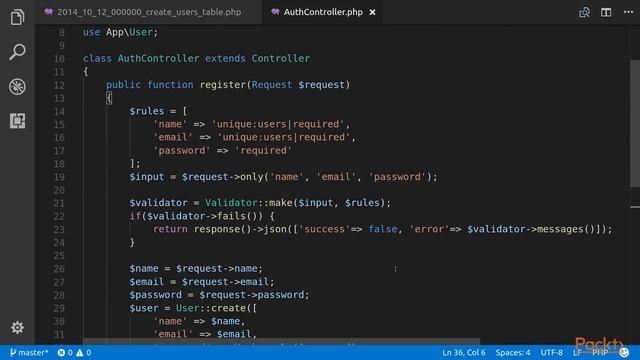Click the errors count icon in the status bar

(61, 353)
